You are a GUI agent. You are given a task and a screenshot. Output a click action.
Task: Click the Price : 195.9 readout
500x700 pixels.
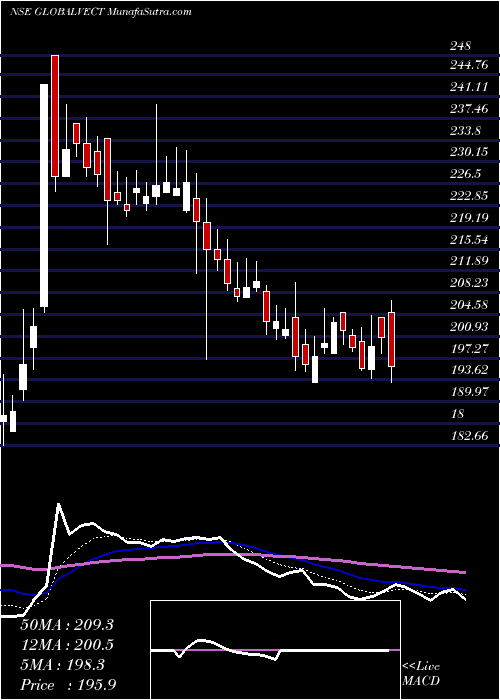pyautogui.click(x=68, y=685)
